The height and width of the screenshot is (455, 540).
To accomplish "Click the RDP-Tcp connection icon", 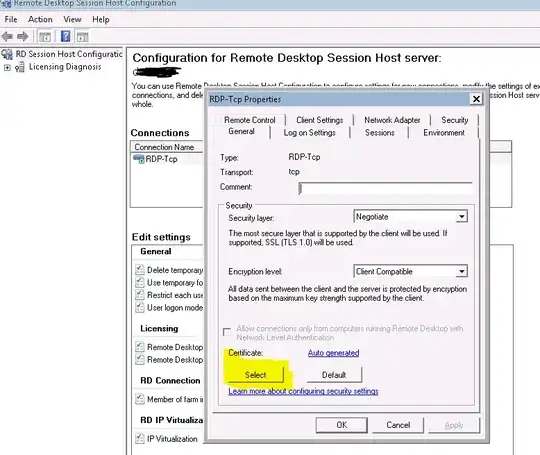I will [139, 159].
